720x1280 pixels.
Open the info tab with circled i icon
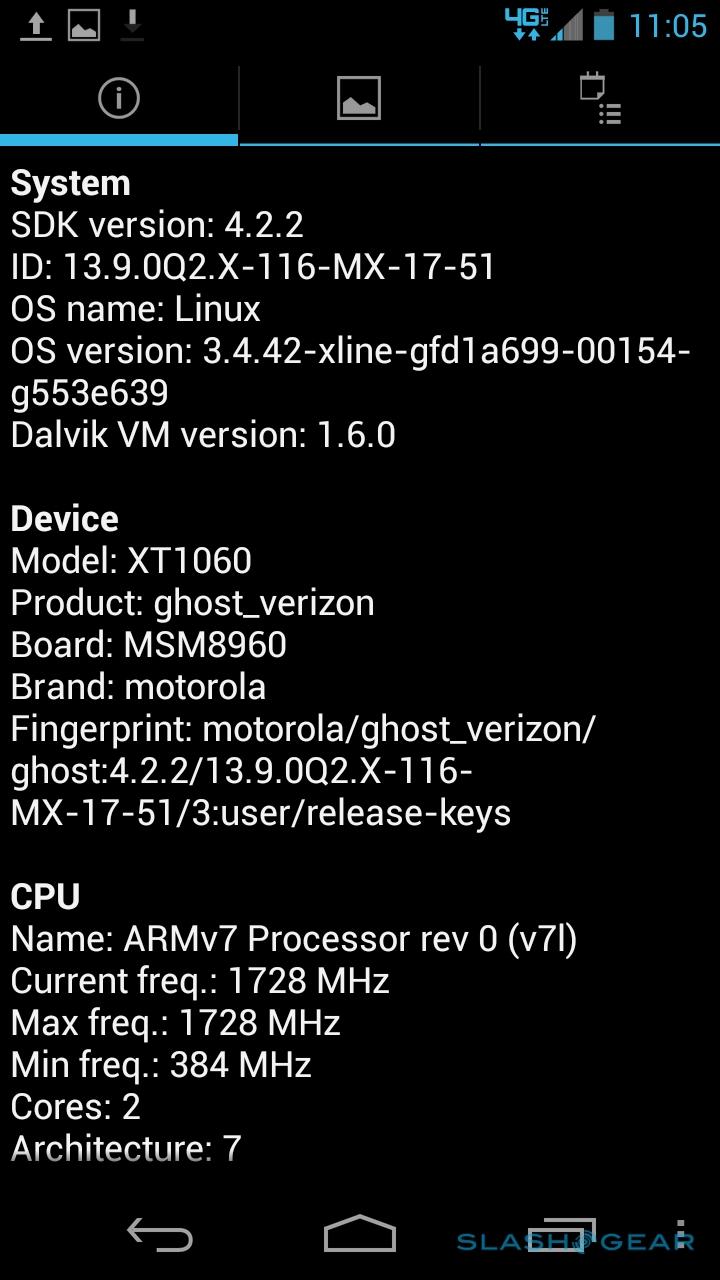(119, 98)
